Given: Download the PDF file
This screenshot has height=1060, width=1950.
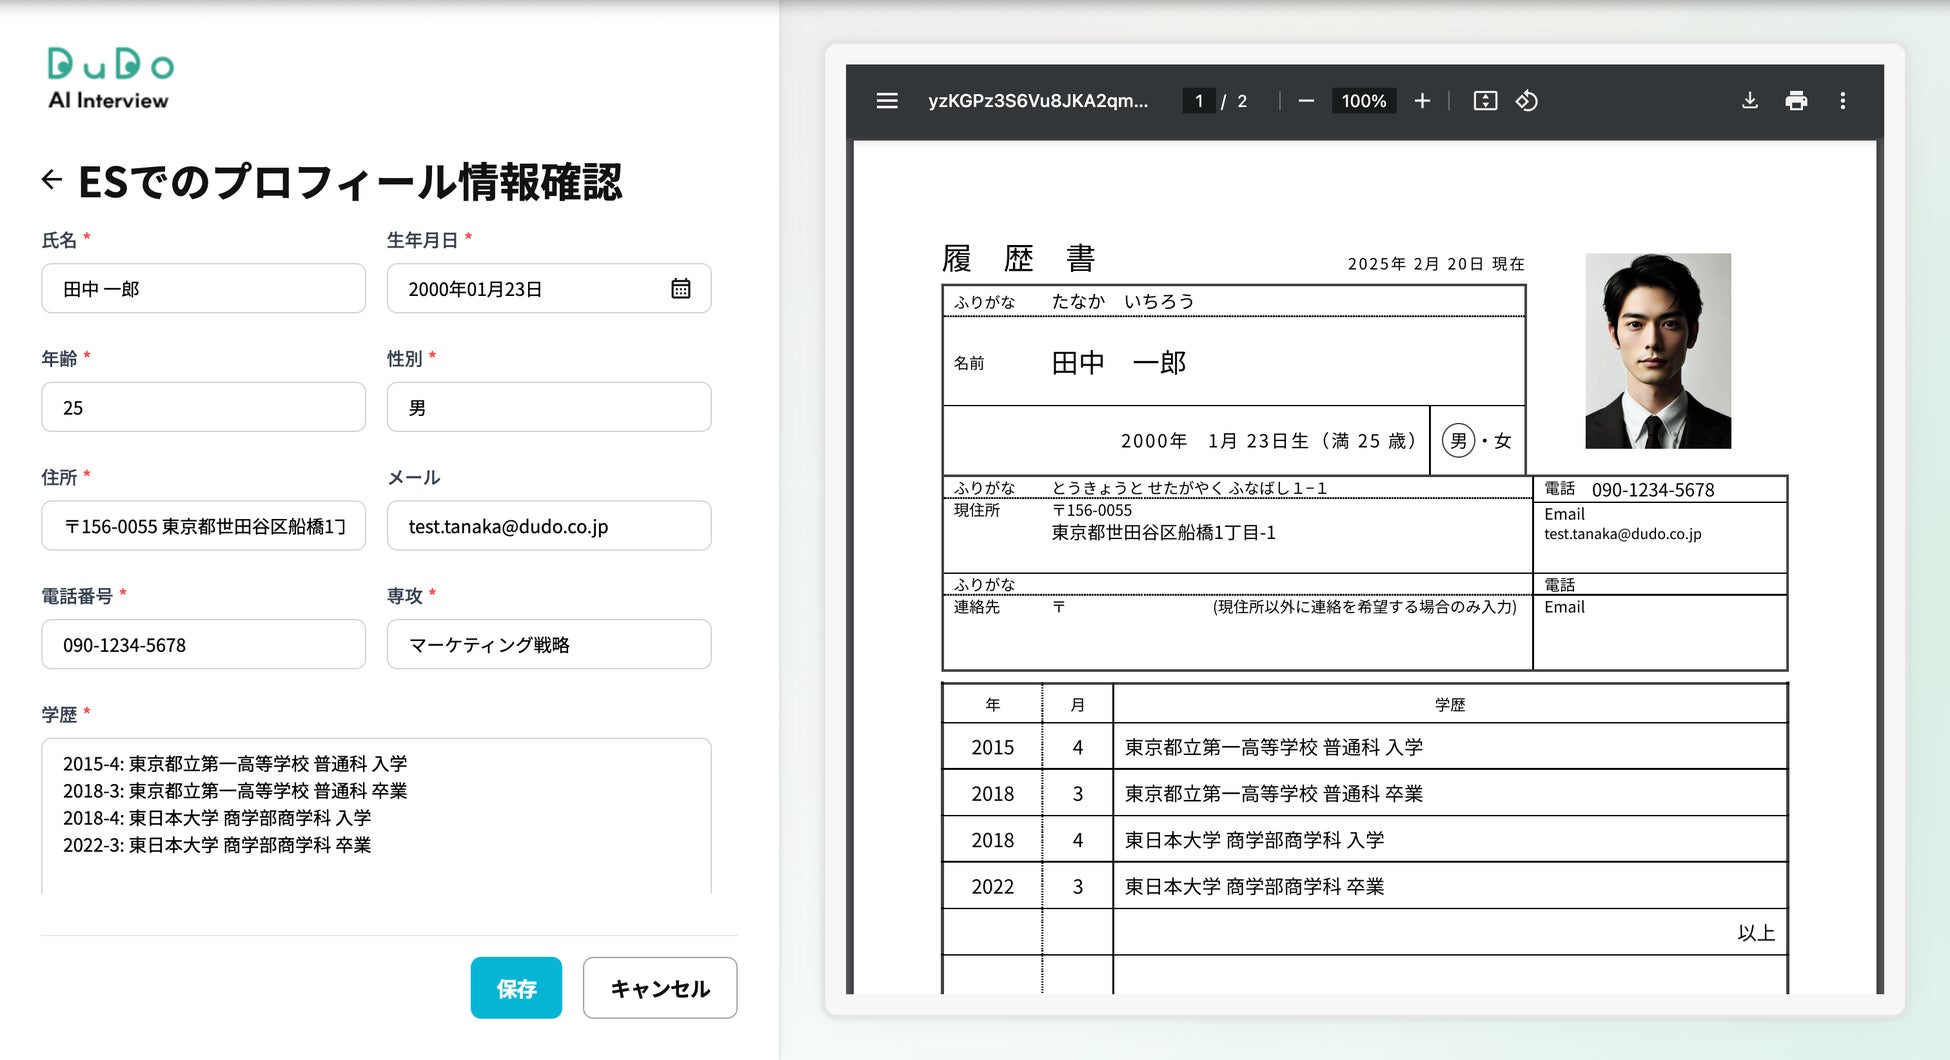Looking at the screenshot, I should [x=1750, y=101].
